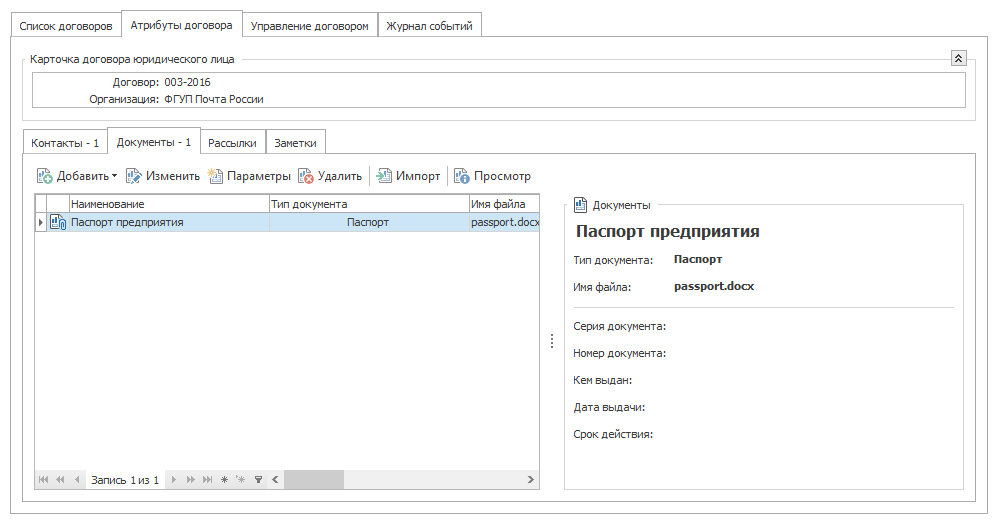Viewport: 998px width, 524px height.
Task: Click the Добавить document icon
Action: (45, 176)
